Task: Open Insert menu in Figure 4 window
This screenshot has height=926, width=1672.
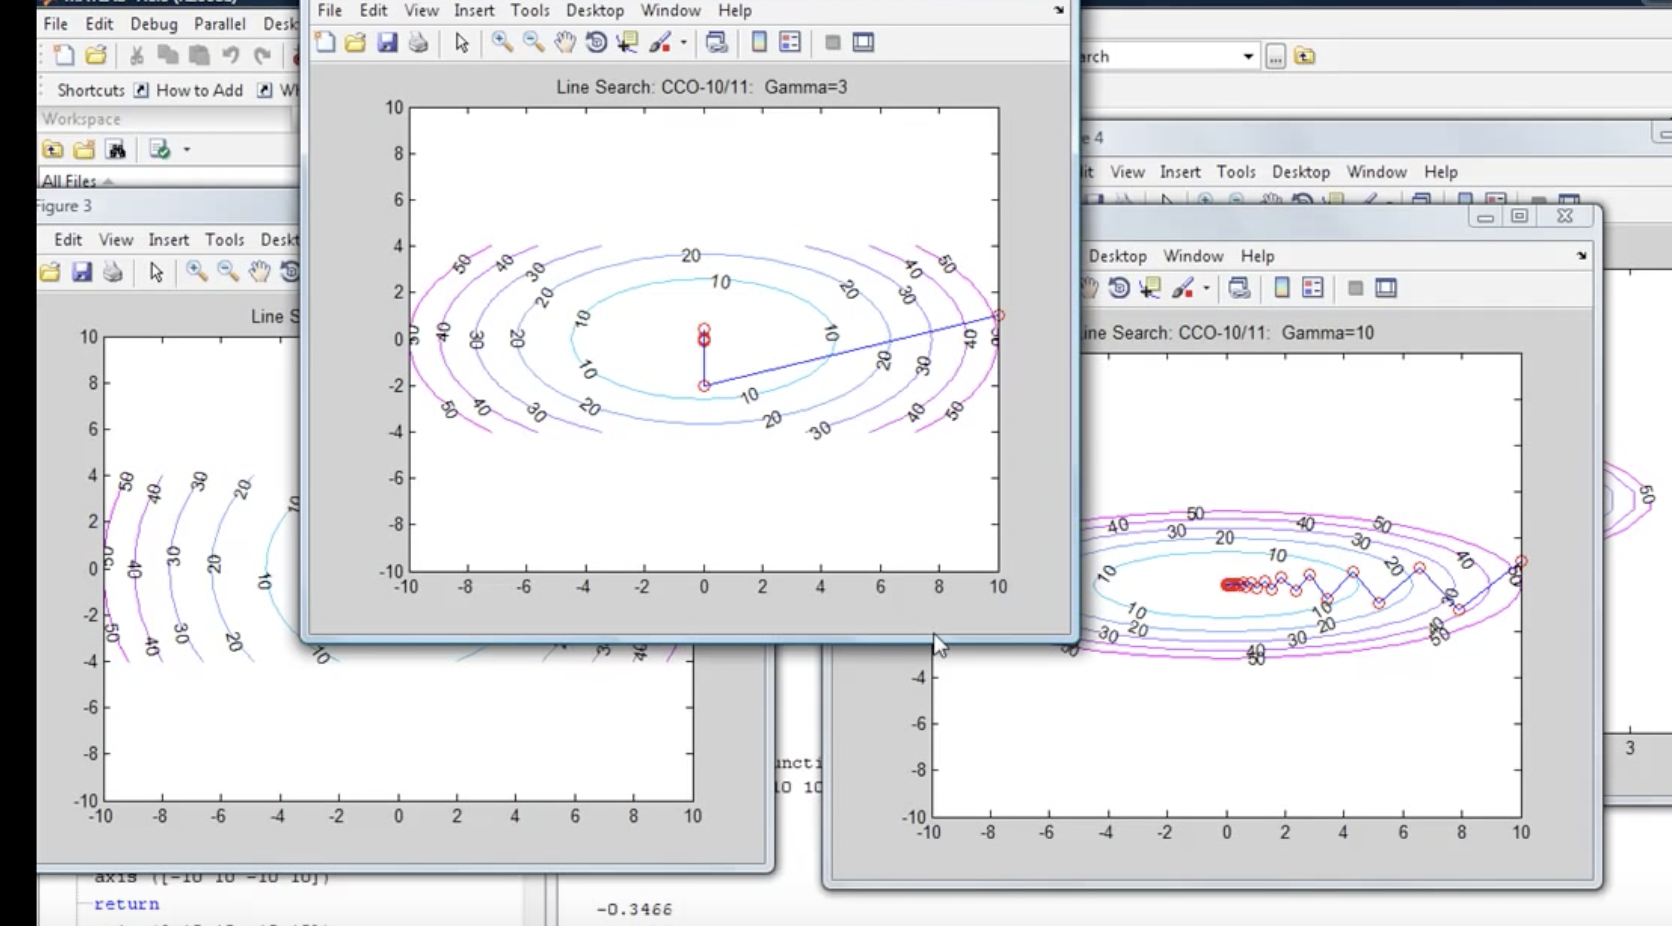Action: point(1180,172)
